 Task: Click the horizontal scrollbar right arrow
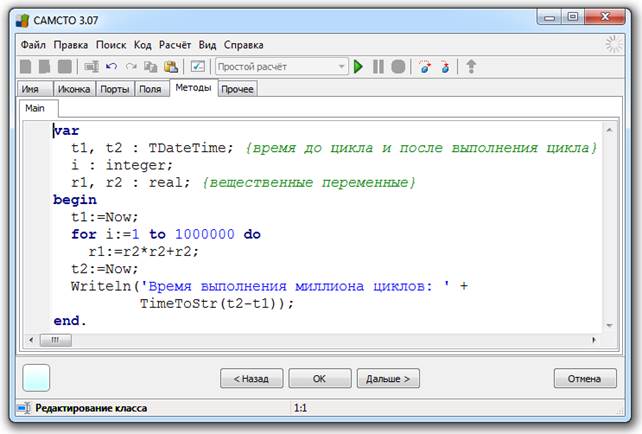(x=594, y=340)
